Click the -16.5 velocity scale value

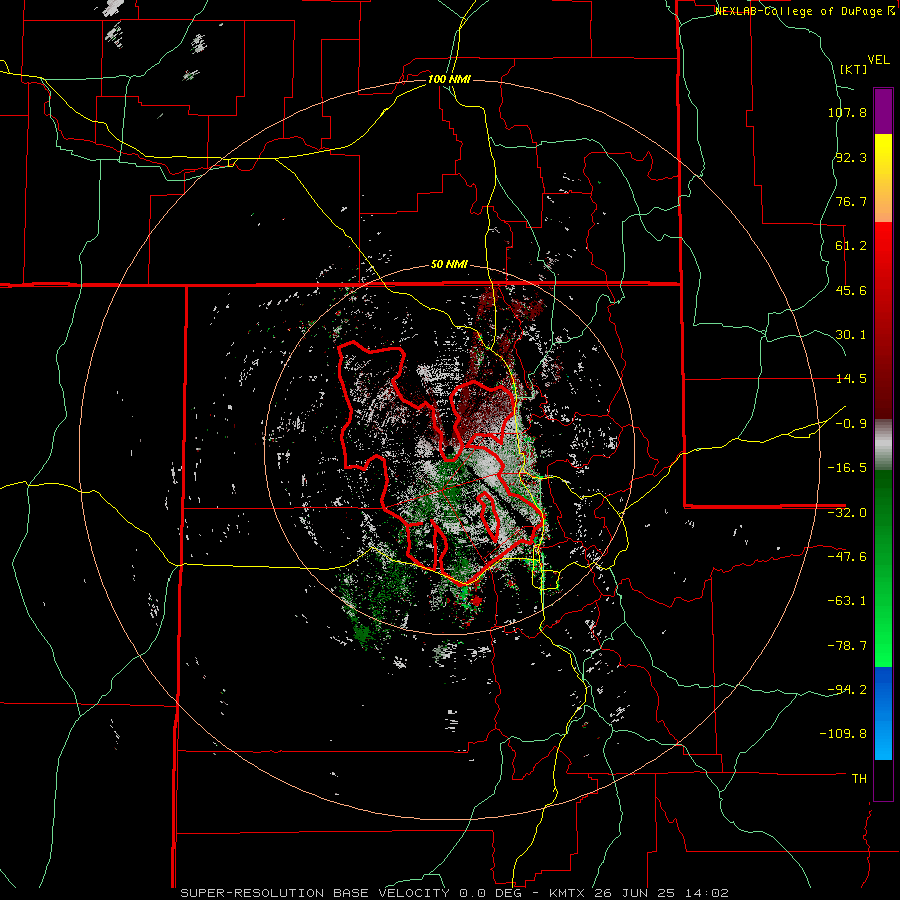(847, 468)
